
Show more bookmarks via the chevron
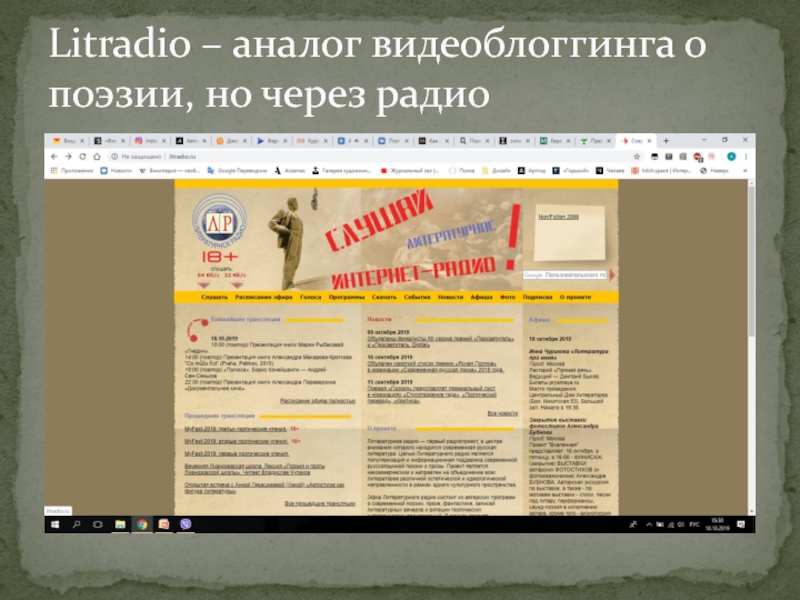[x=745, y=171]
